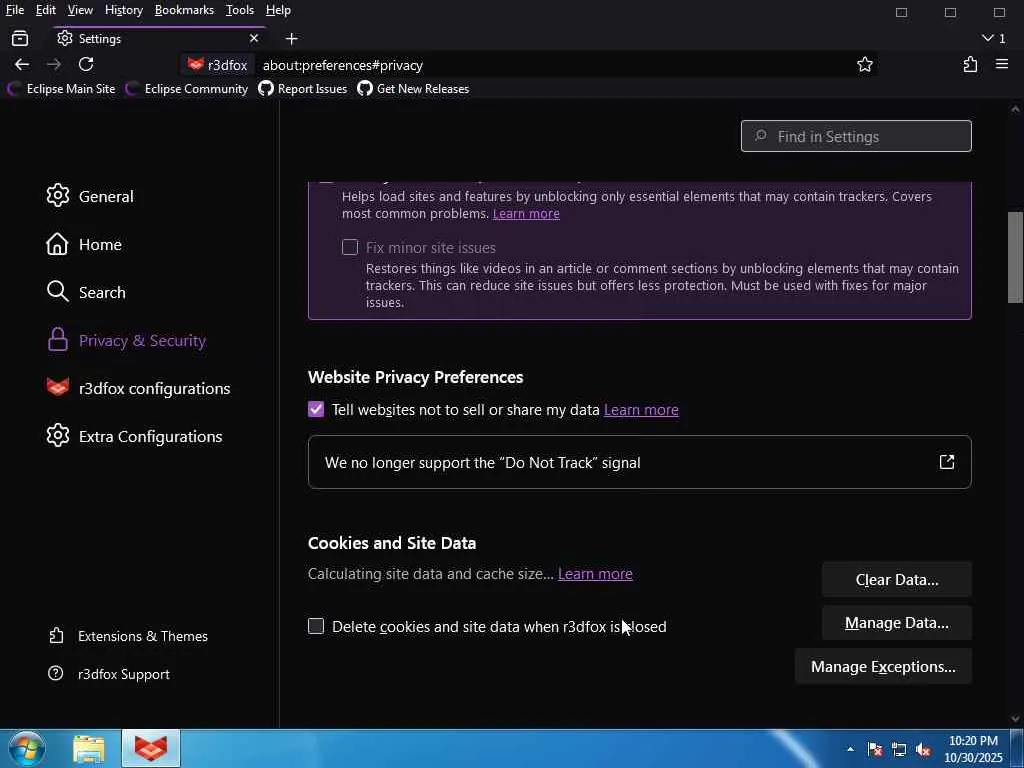Image resolution: width=1024 pixels, height=768 pixels.
Task: Open the Home settings category
Action: pyautogui.click(x=84, y=244)
